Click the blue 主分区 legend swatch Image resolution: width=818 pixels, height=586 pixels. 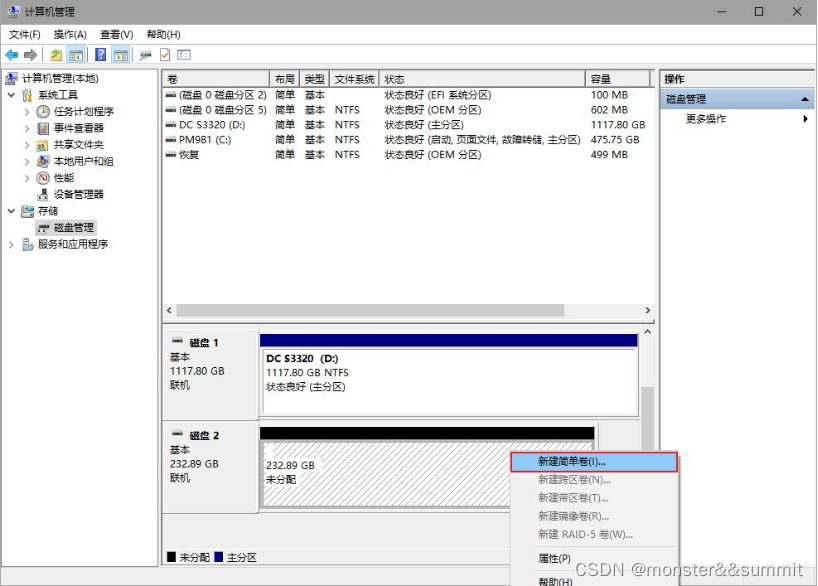pyautogui.click(x=219, y=557)
